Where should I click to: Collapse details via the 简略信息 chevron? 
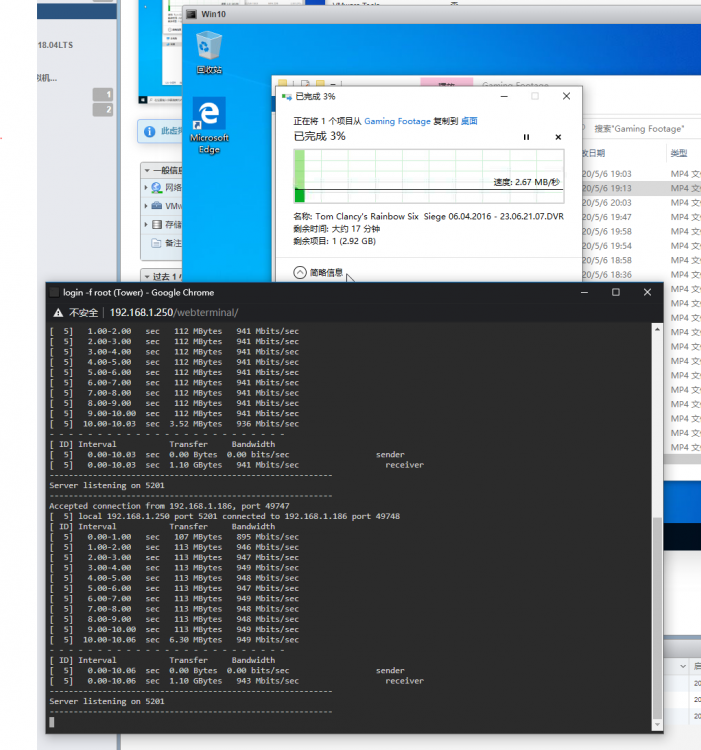(300, 273)
